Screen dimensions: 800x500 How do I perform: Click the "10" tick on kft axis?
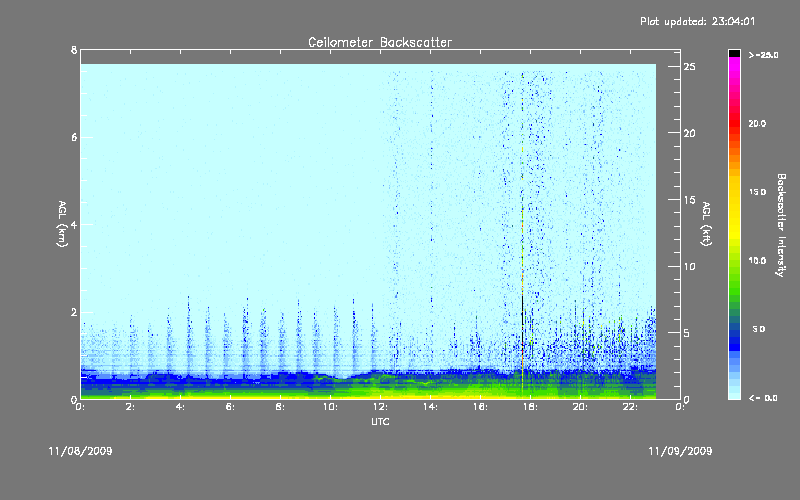689,266
